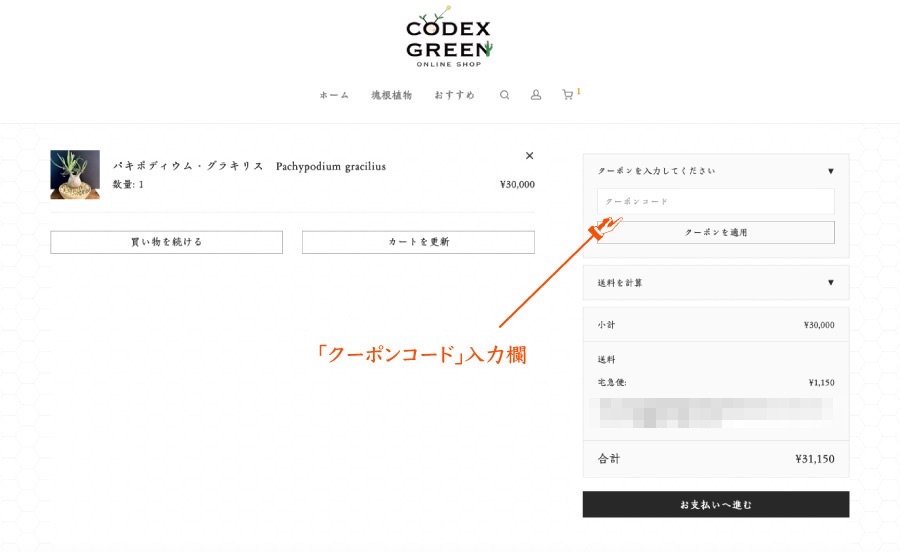Click the 数量: 1 quantity text
The width and height of the screenshot is (900, 552).
128,184
